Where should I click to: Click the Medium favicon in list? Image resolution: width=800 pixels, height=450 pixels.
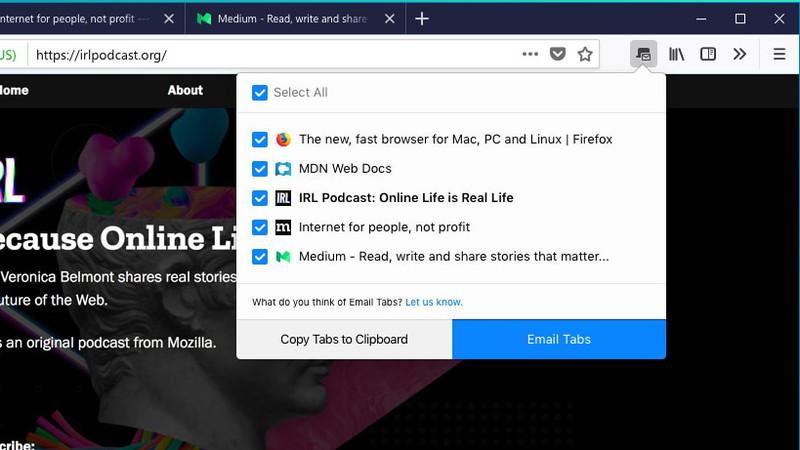coord(283,257)
